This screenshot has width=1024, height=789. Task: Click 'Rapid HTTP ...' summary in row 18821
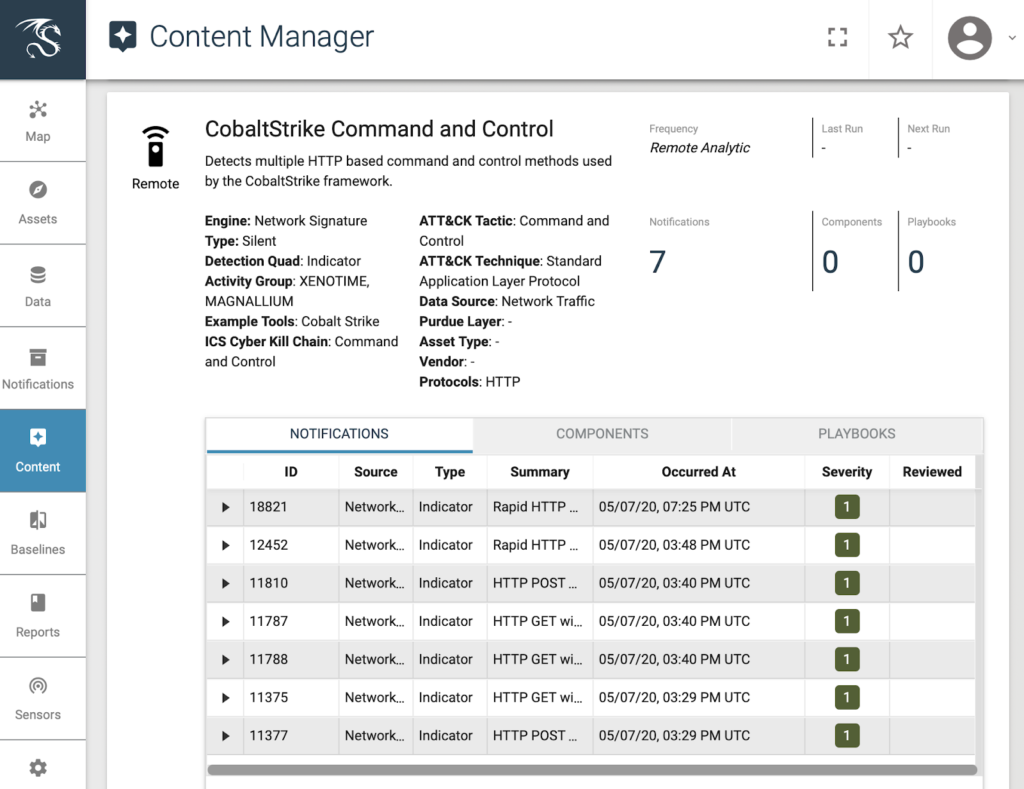(536, 507)
